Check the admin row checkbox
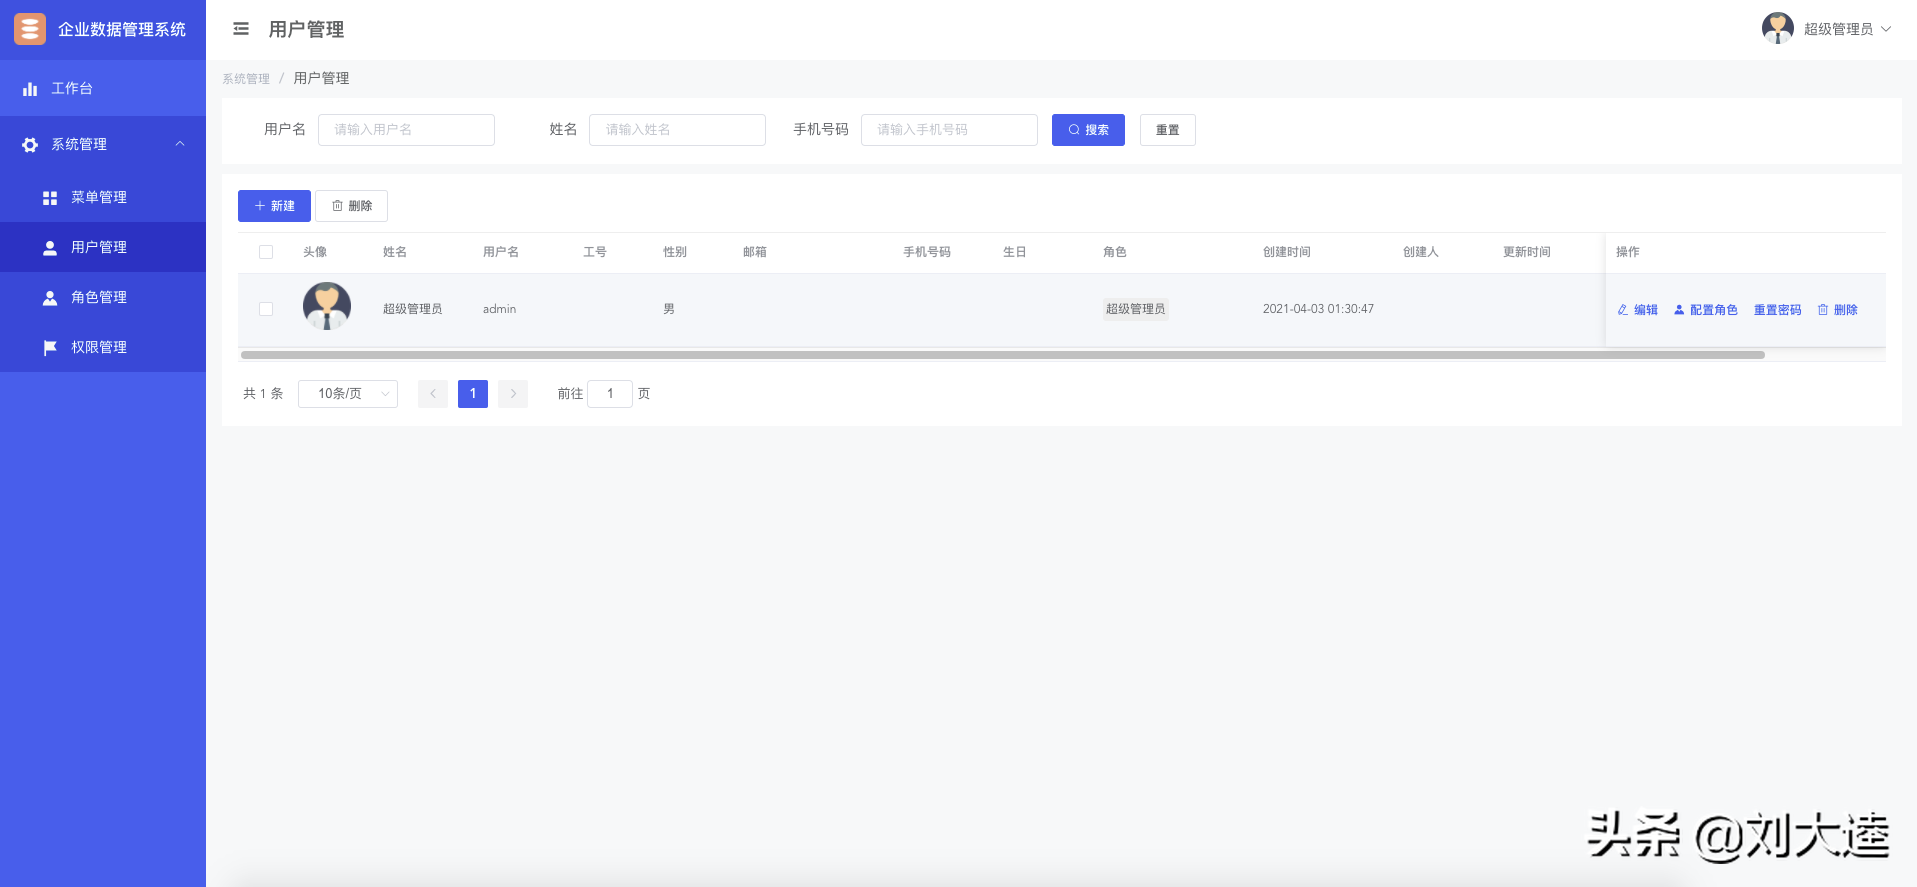The height and width of the screenshot is (887, 1917). (266, 309)
